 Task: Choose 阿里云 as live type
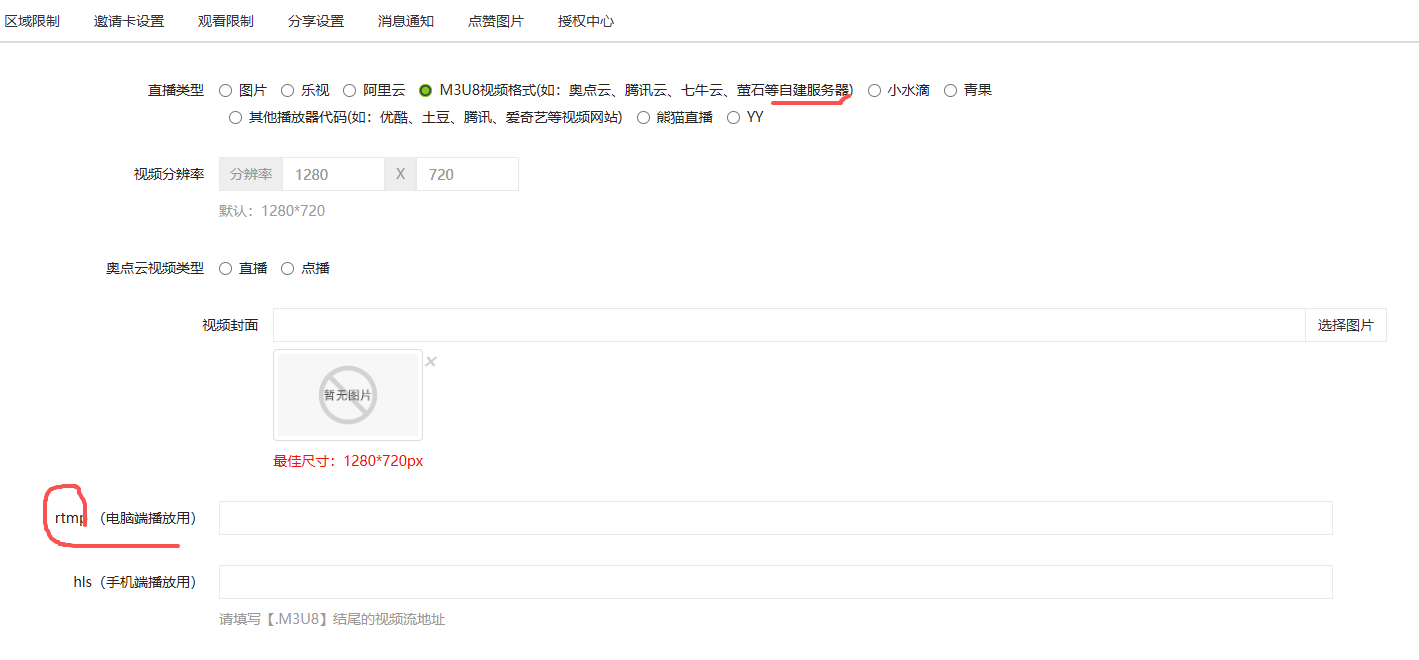tap(350, 91)
